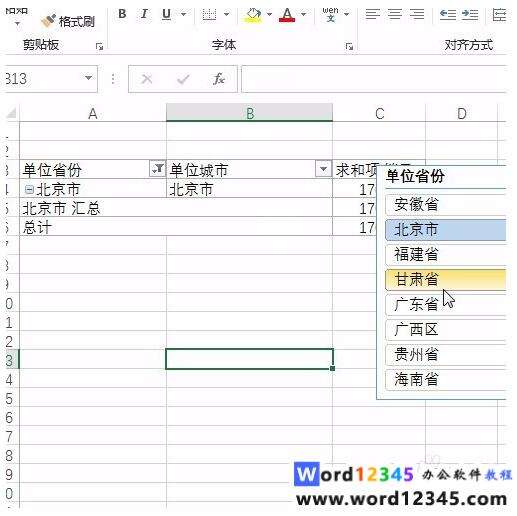This screenshot has height=516, width=517.
Task: Open the 单位城市 filter dropdown
Action: pos(323,169)
